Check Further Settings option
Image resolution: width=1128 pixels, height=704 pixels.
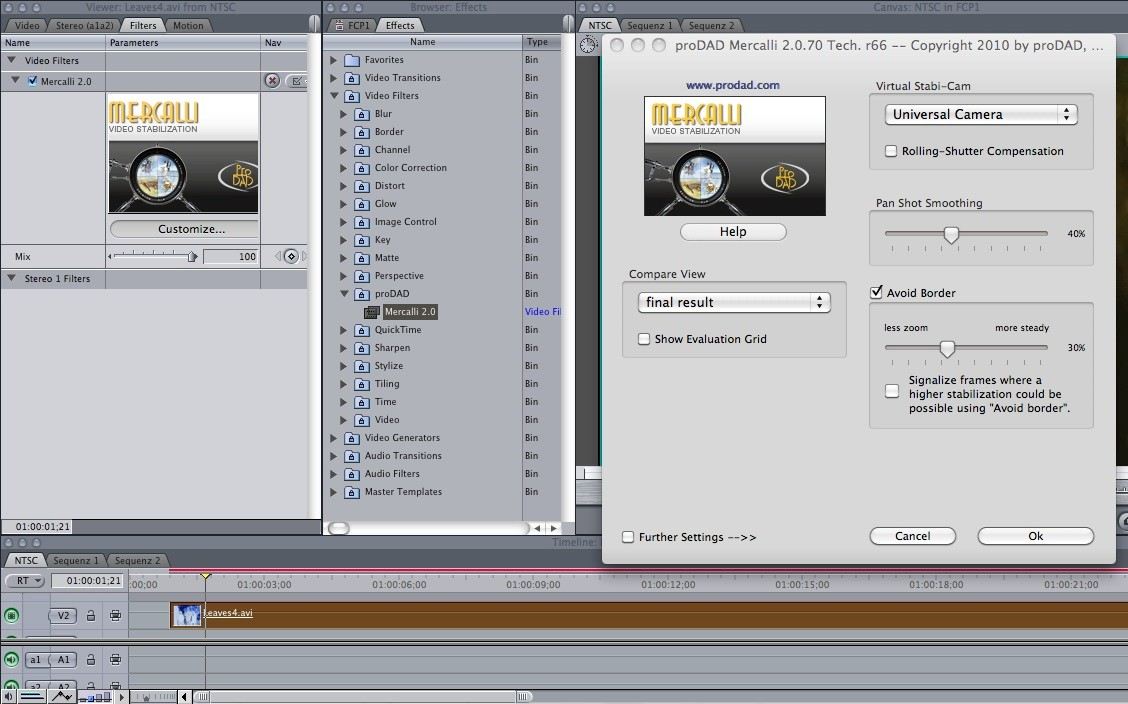pos(628,536)
